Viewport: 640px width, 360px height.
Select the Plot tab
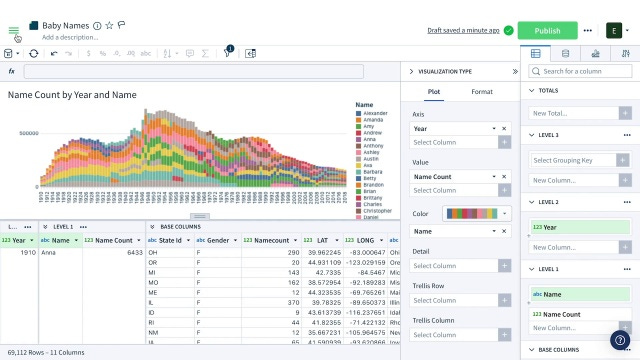(433, 92)
